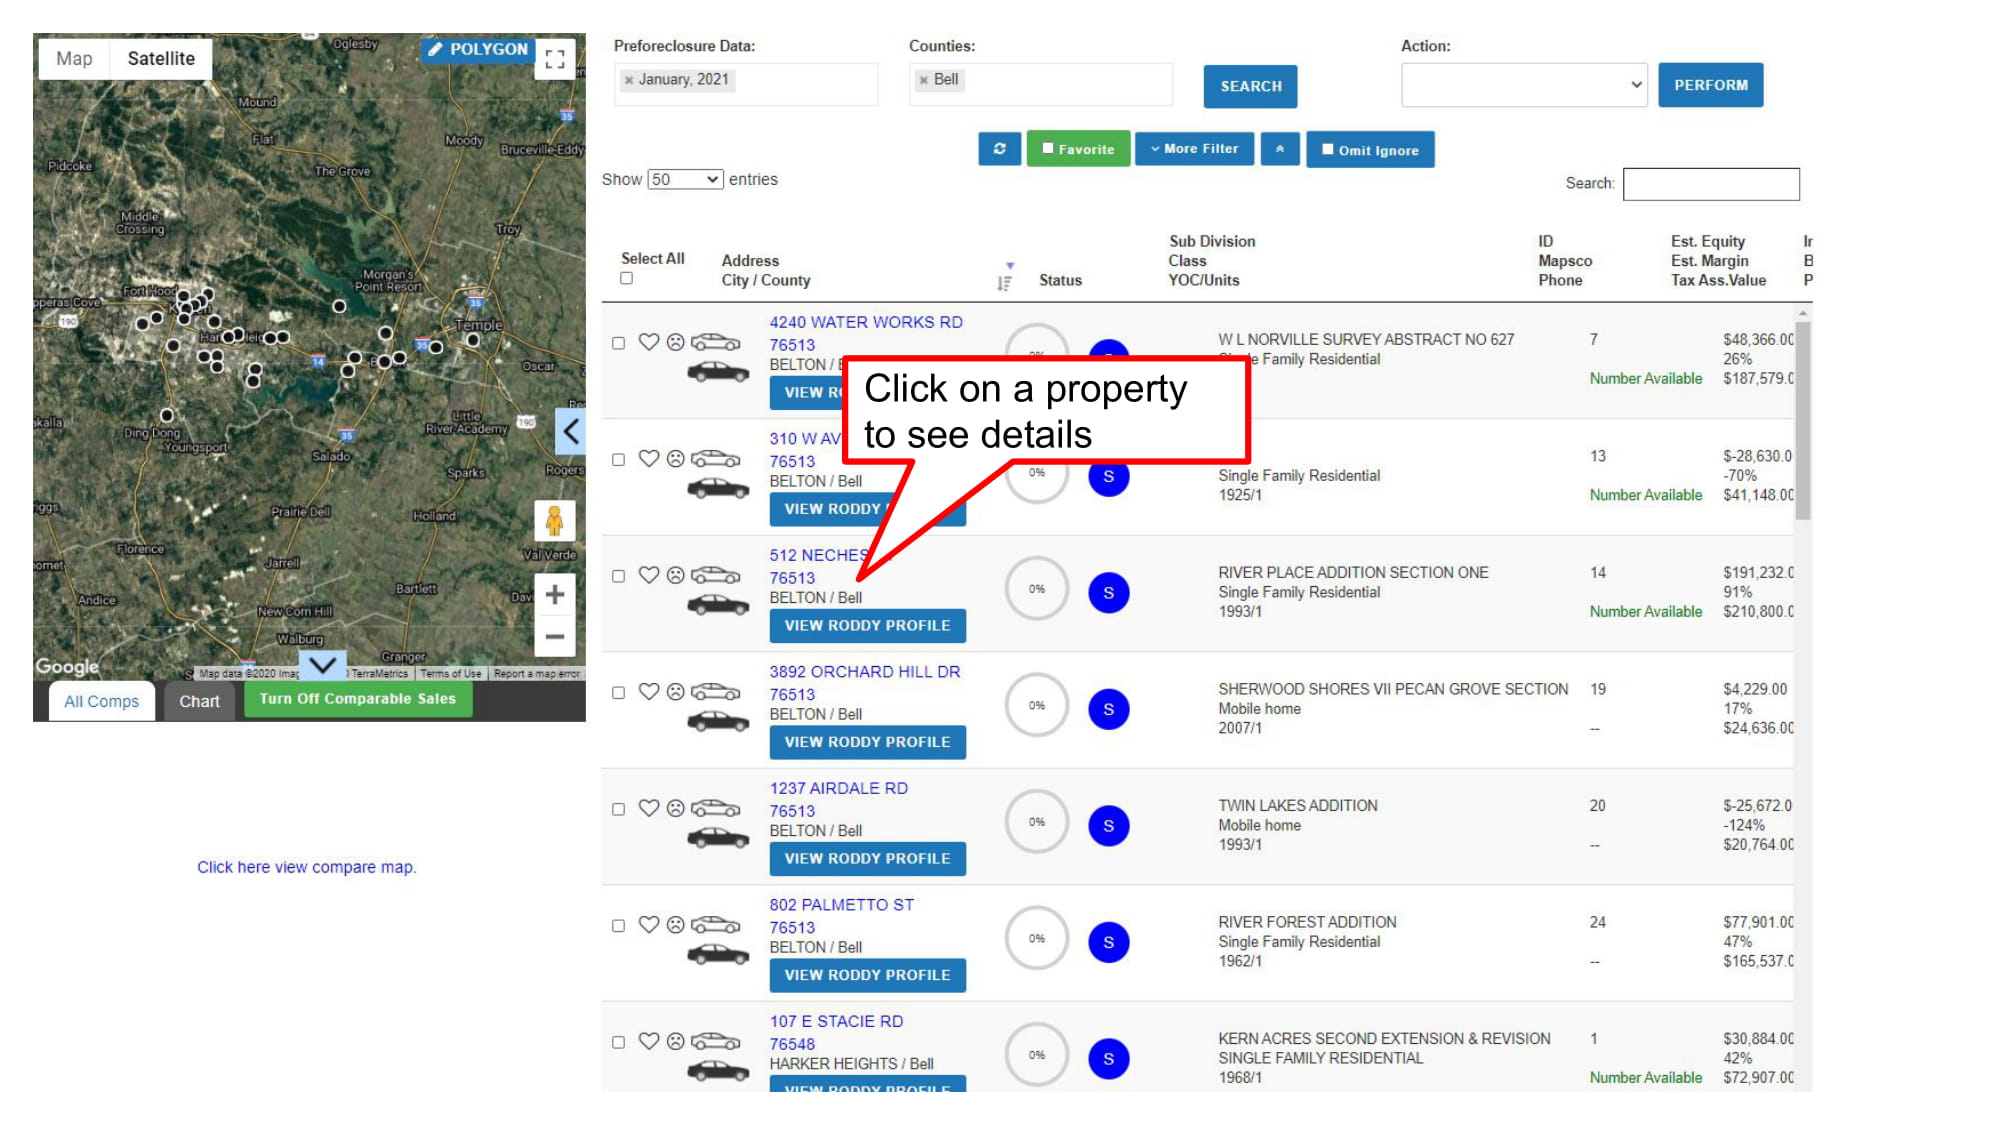Remove the Bell county tag
Viewport: 2000px width, 1125px height.
coord(923,80)
